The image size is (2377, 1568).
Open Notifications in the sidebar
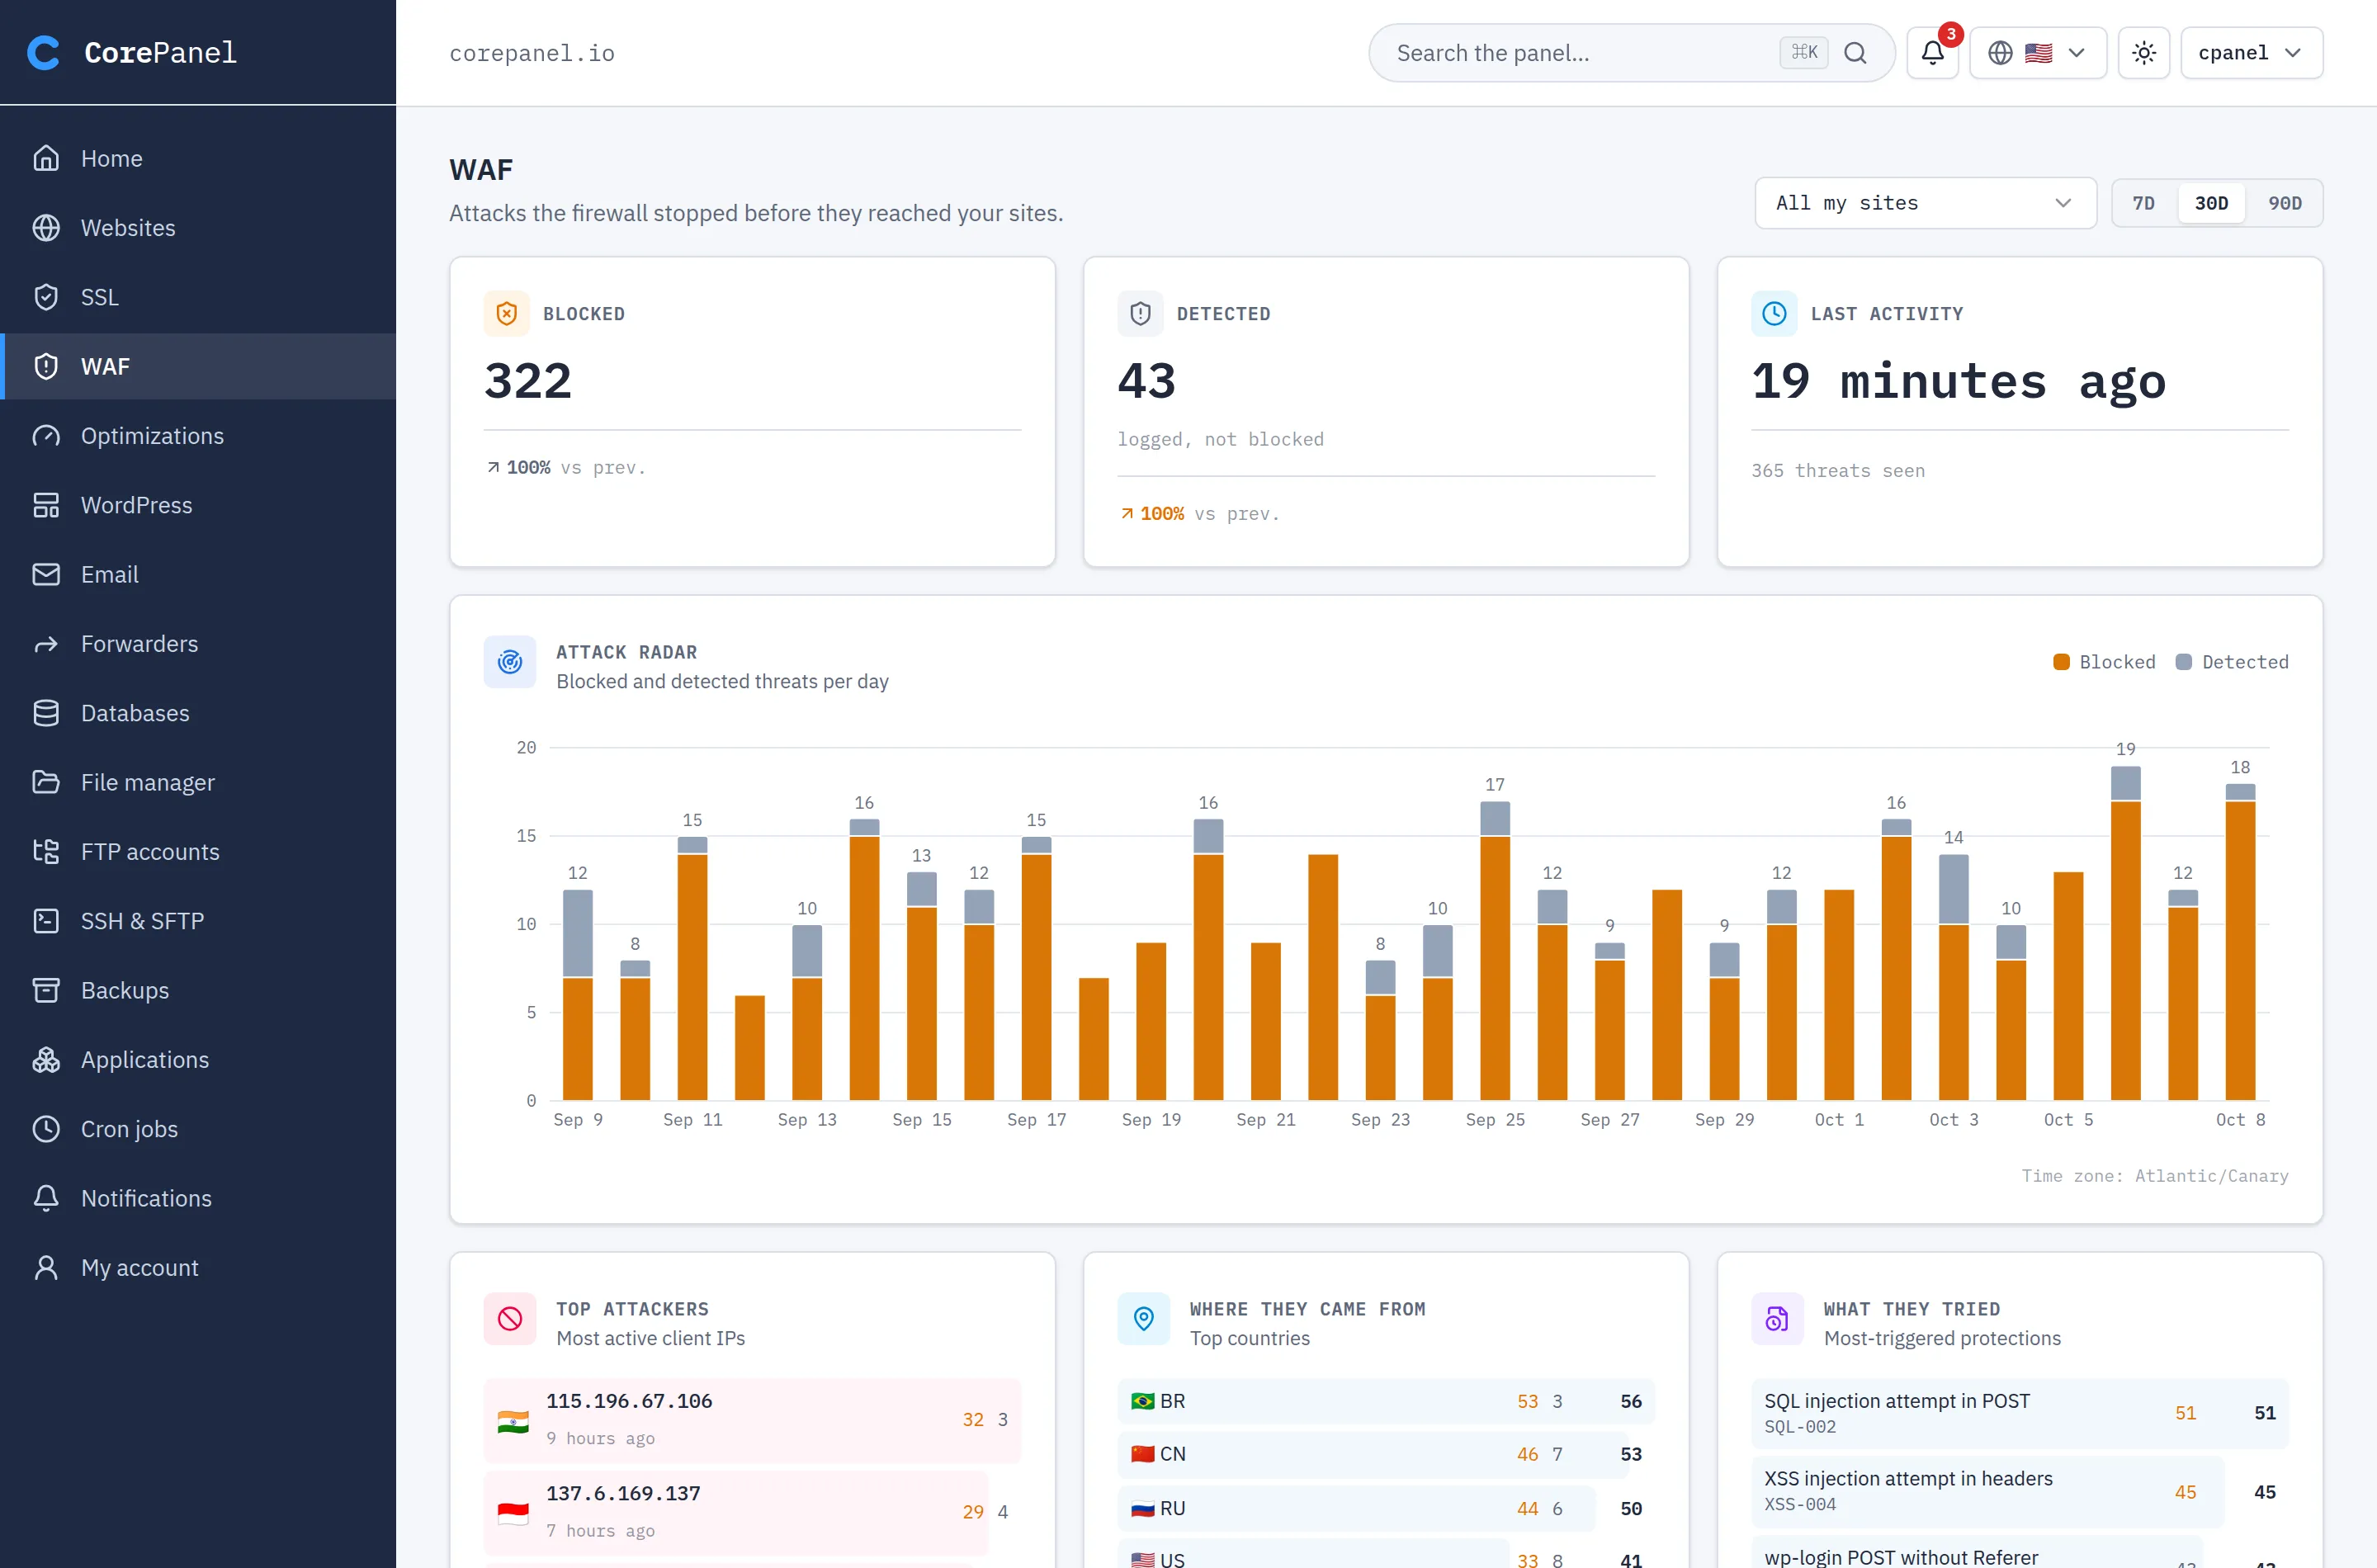[198, 1198]
